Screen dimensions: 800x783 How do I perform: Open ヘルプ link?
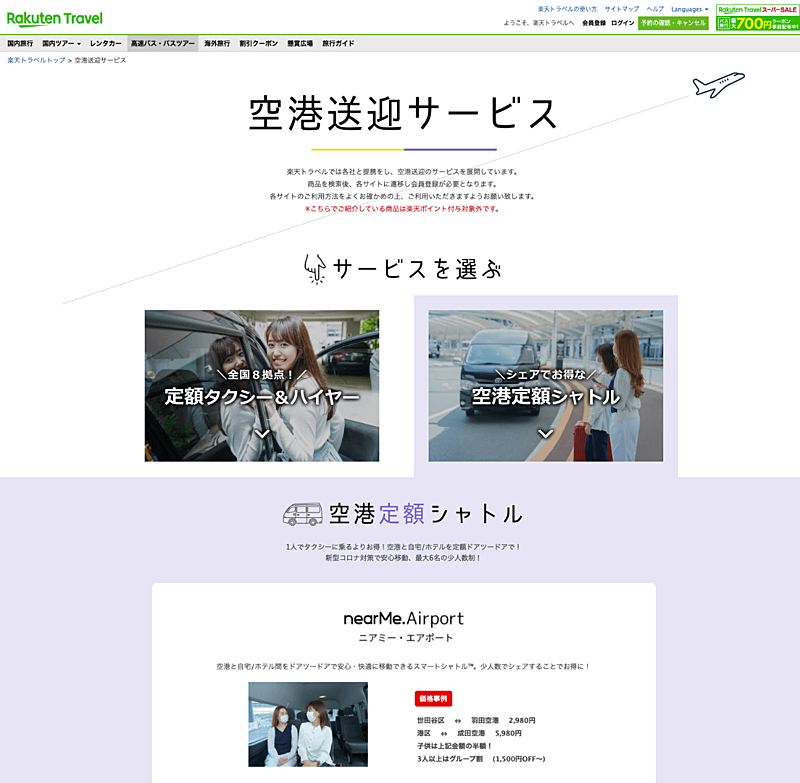pos(655,9)
